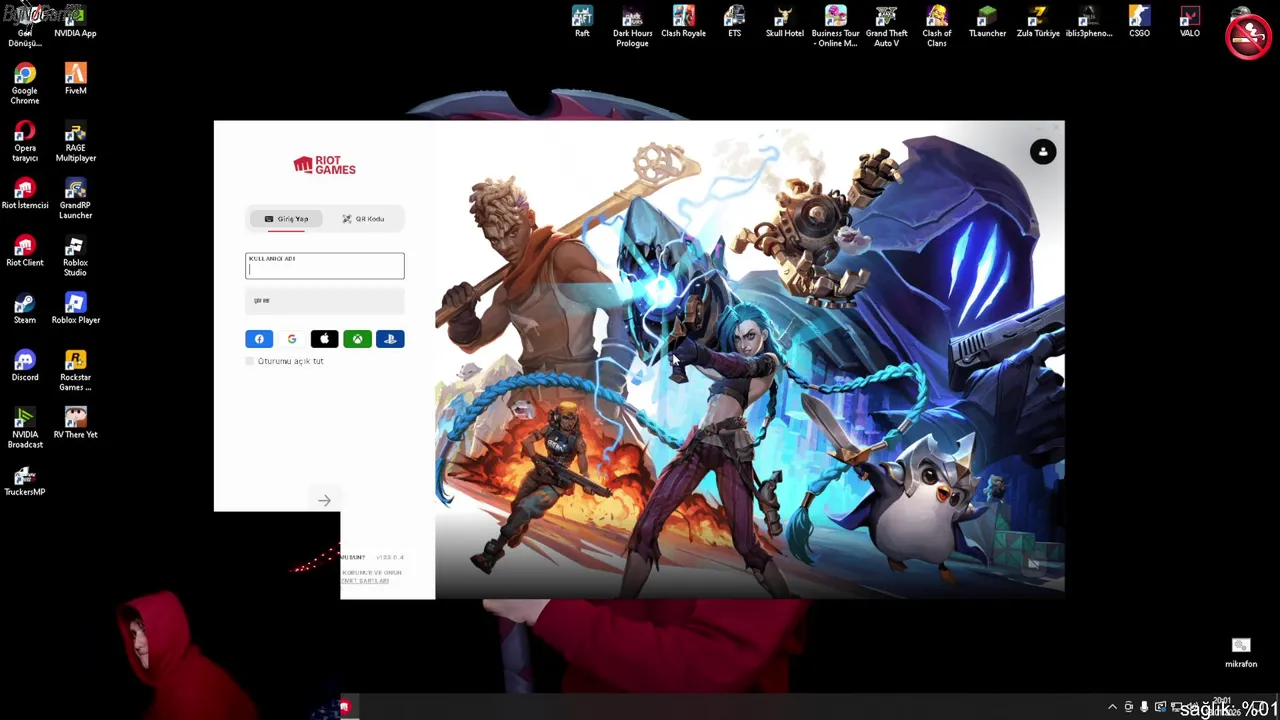
Task: Open Grand Theft Auto V shortcut
Action: (886, 27)
